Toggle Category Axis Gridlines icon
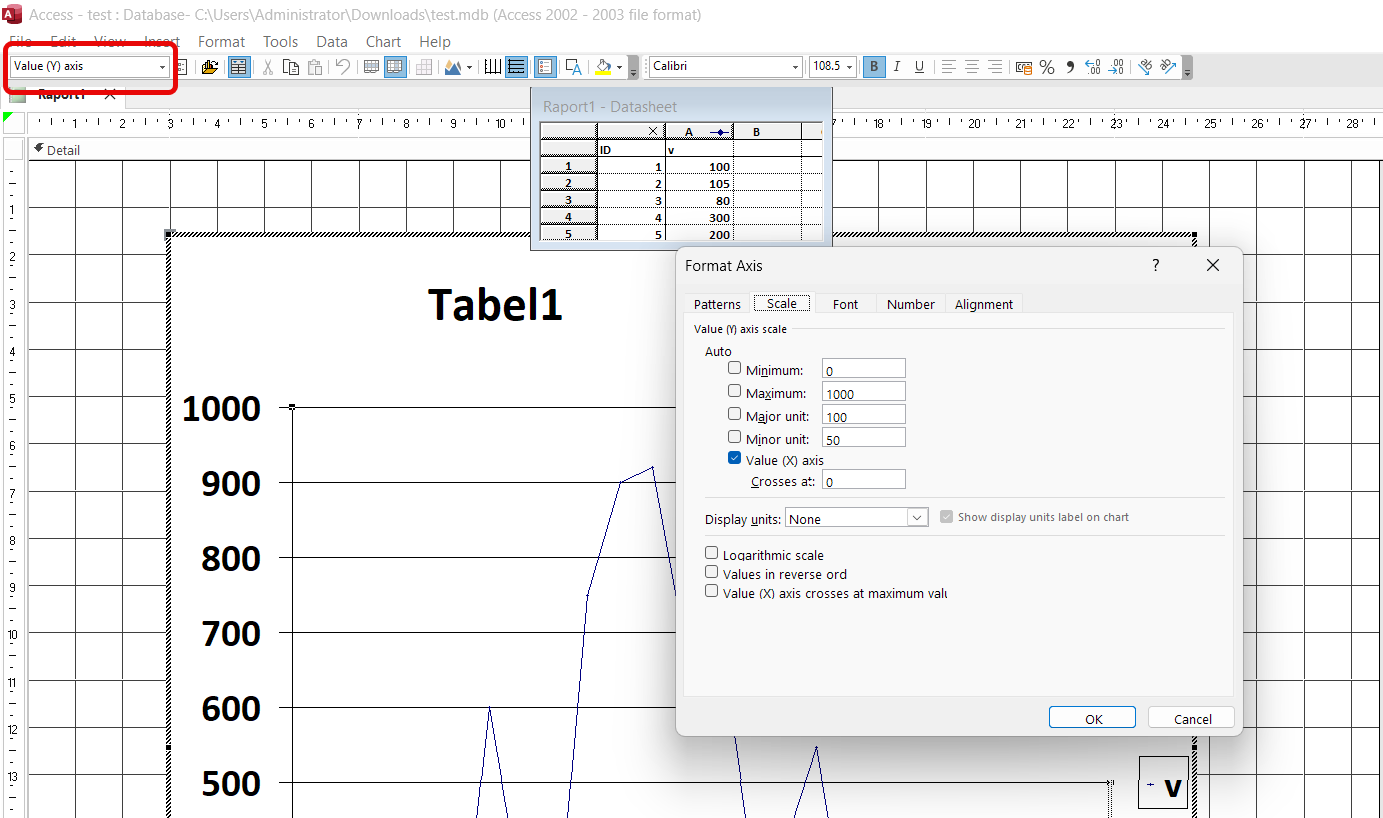Screen dimensions: 1383x818 point(493,67)
